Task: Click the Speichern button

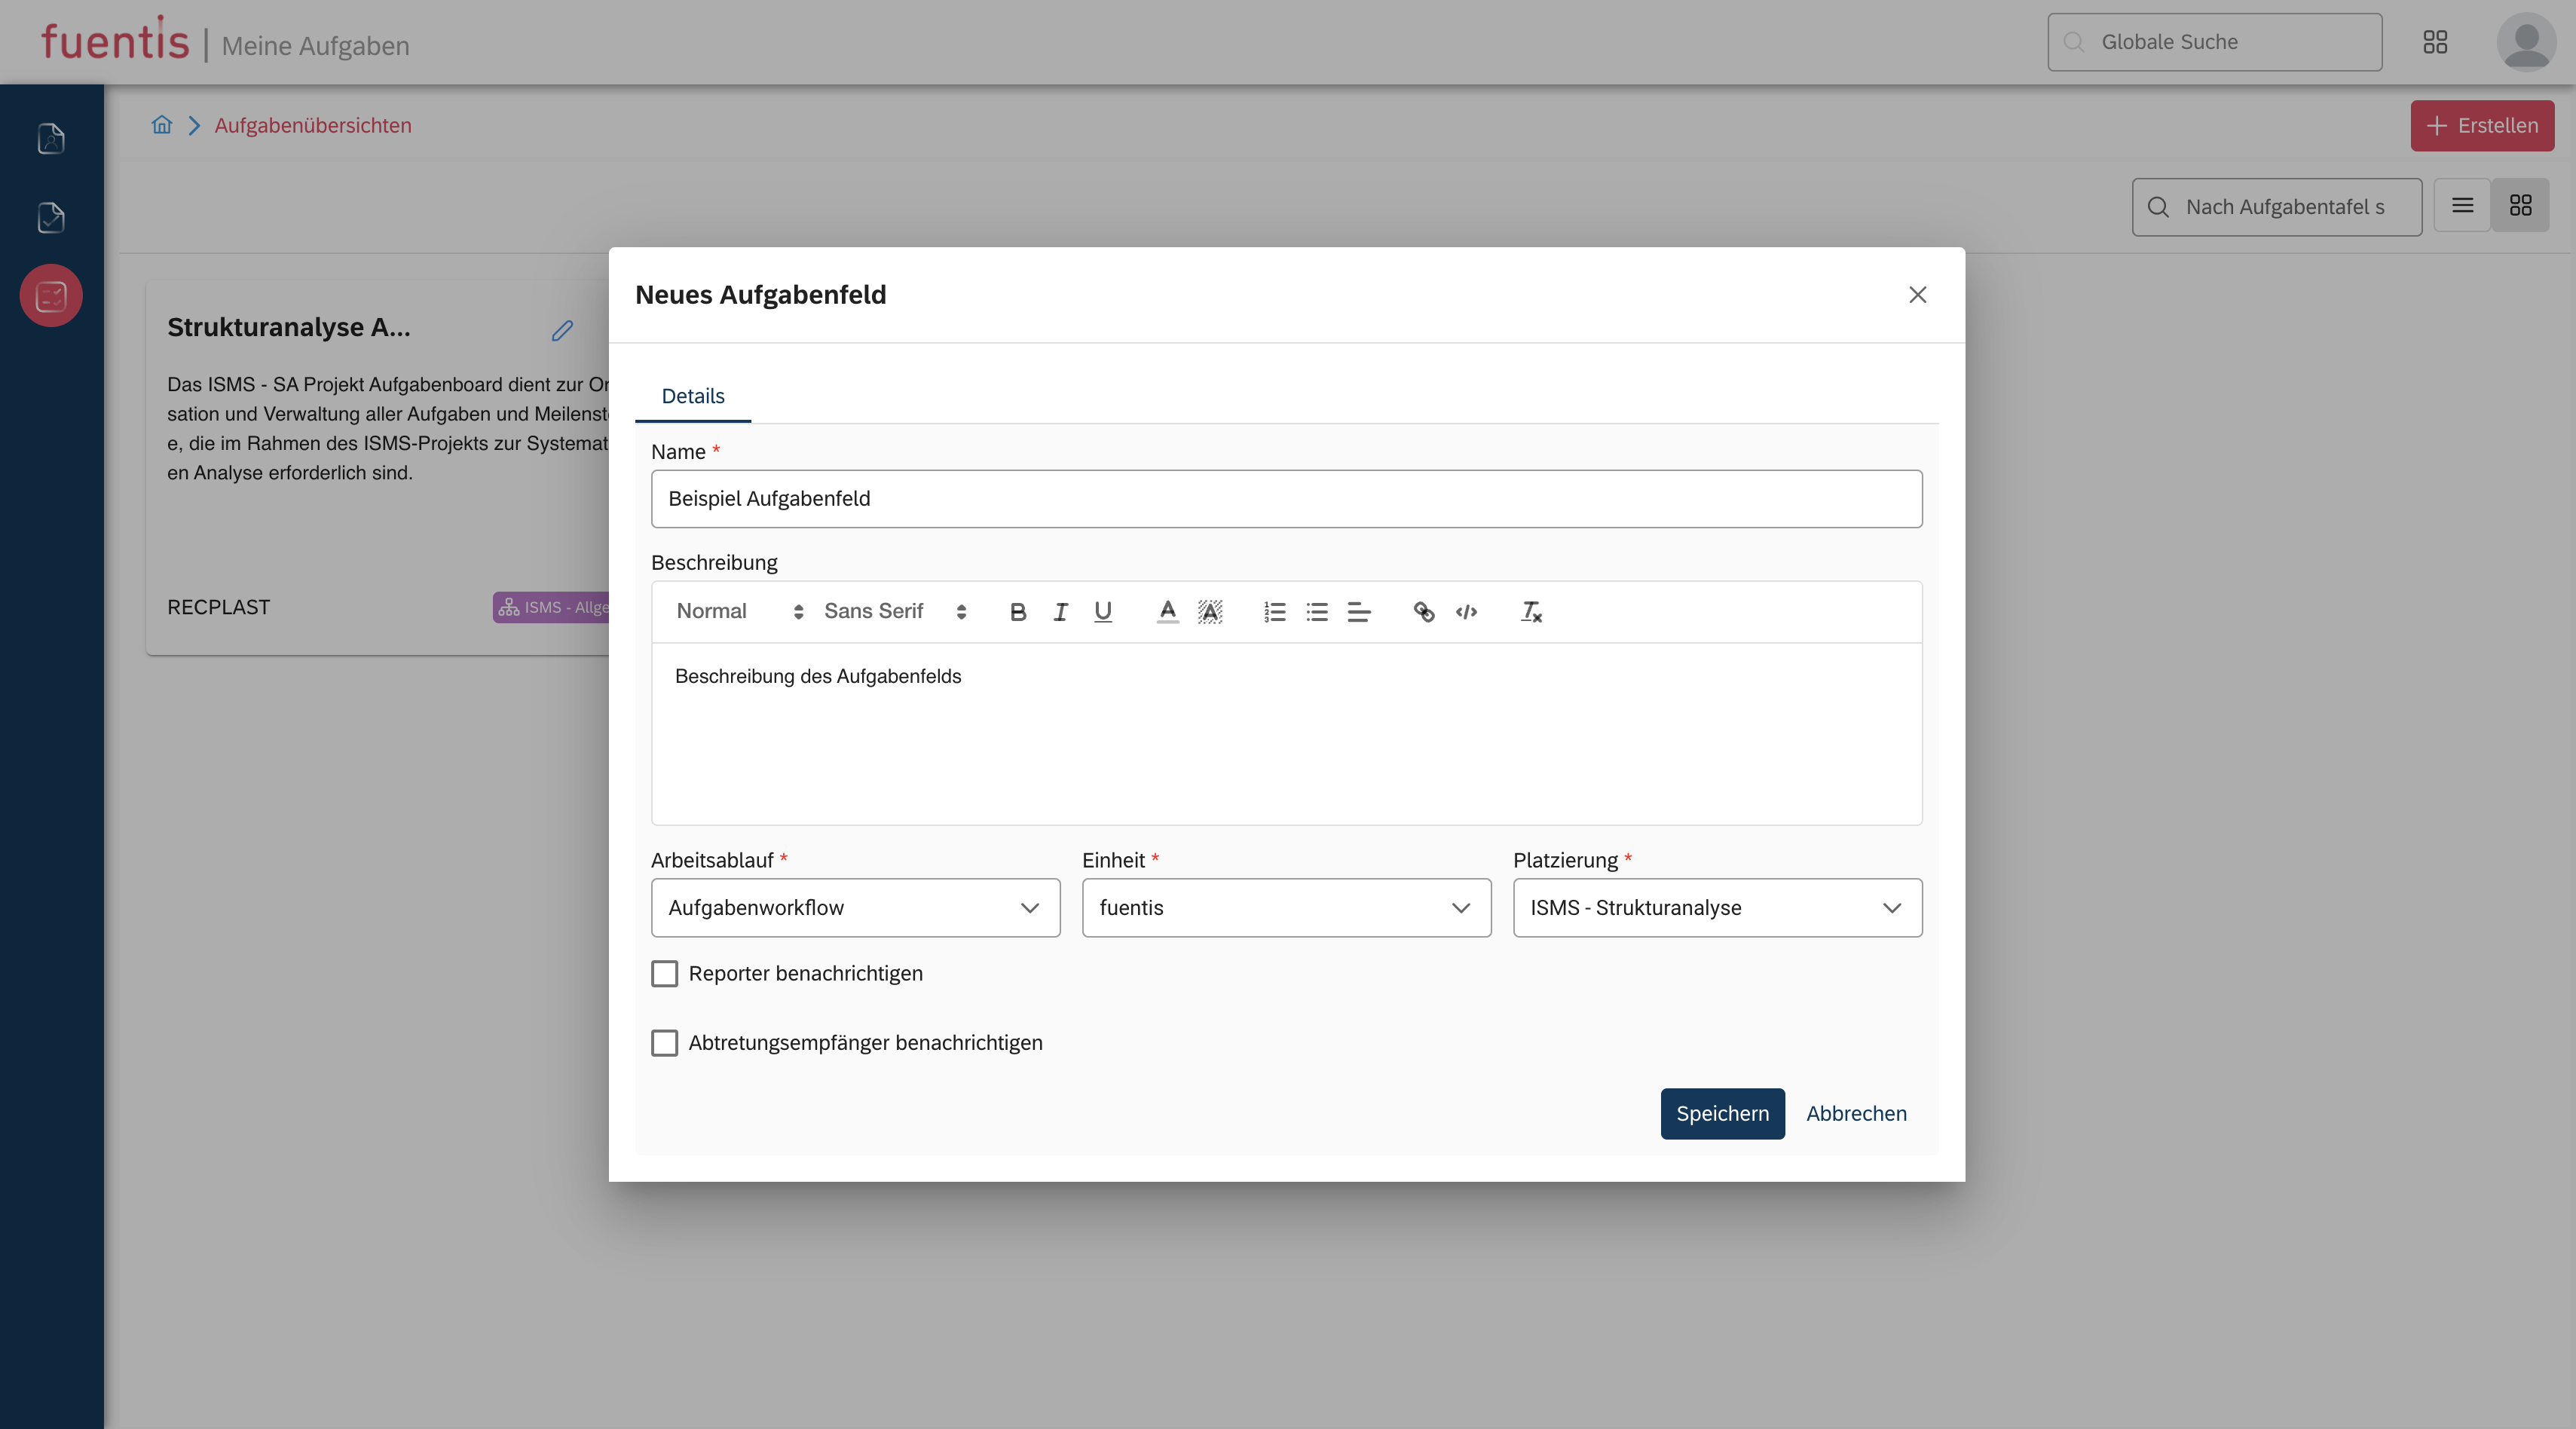Action: (1722, 1113)
